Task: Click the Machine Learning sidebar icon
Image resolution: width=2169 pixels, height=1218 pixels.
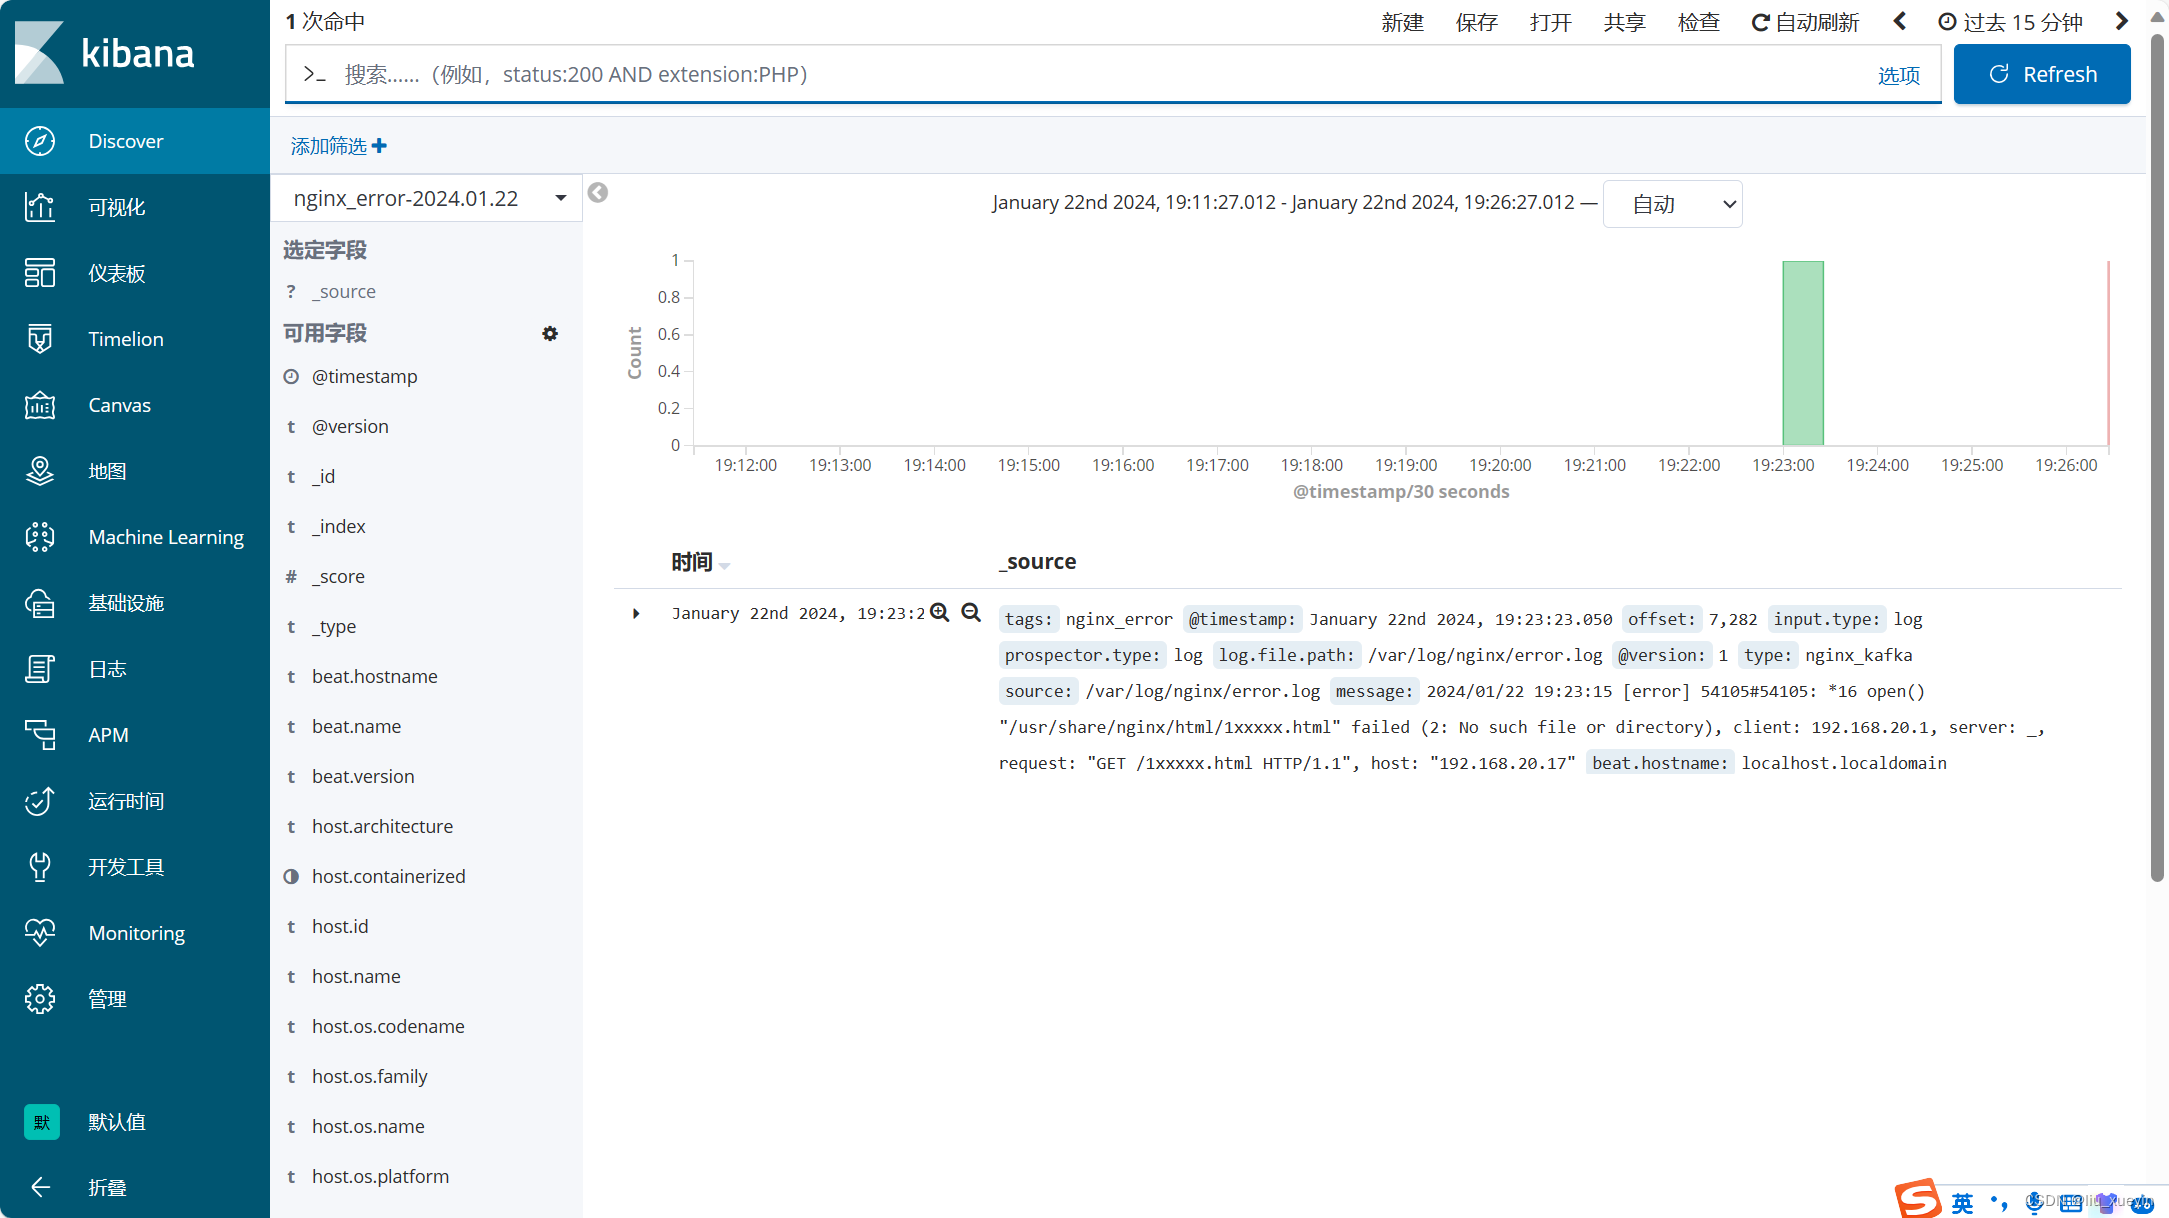Action: coord(40,538)
